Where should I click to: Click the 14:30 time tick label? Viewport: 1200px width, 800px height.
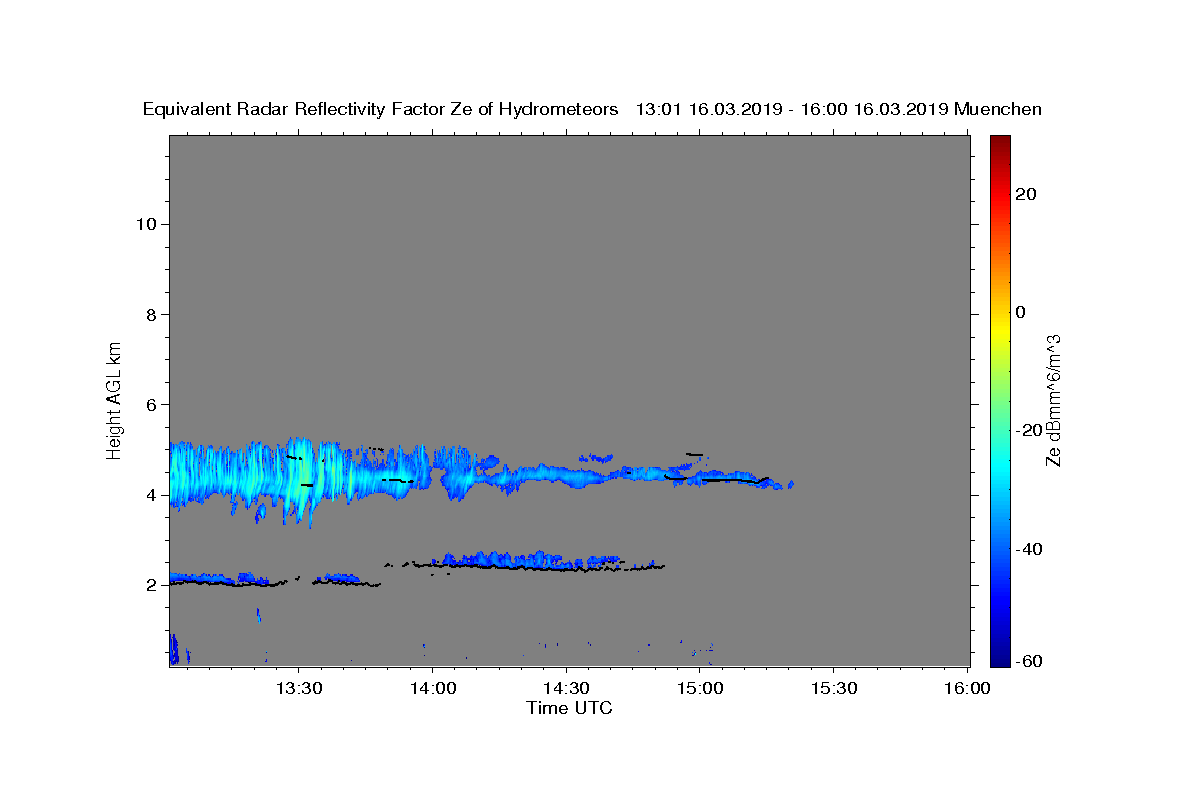click(x=566, y=688)
